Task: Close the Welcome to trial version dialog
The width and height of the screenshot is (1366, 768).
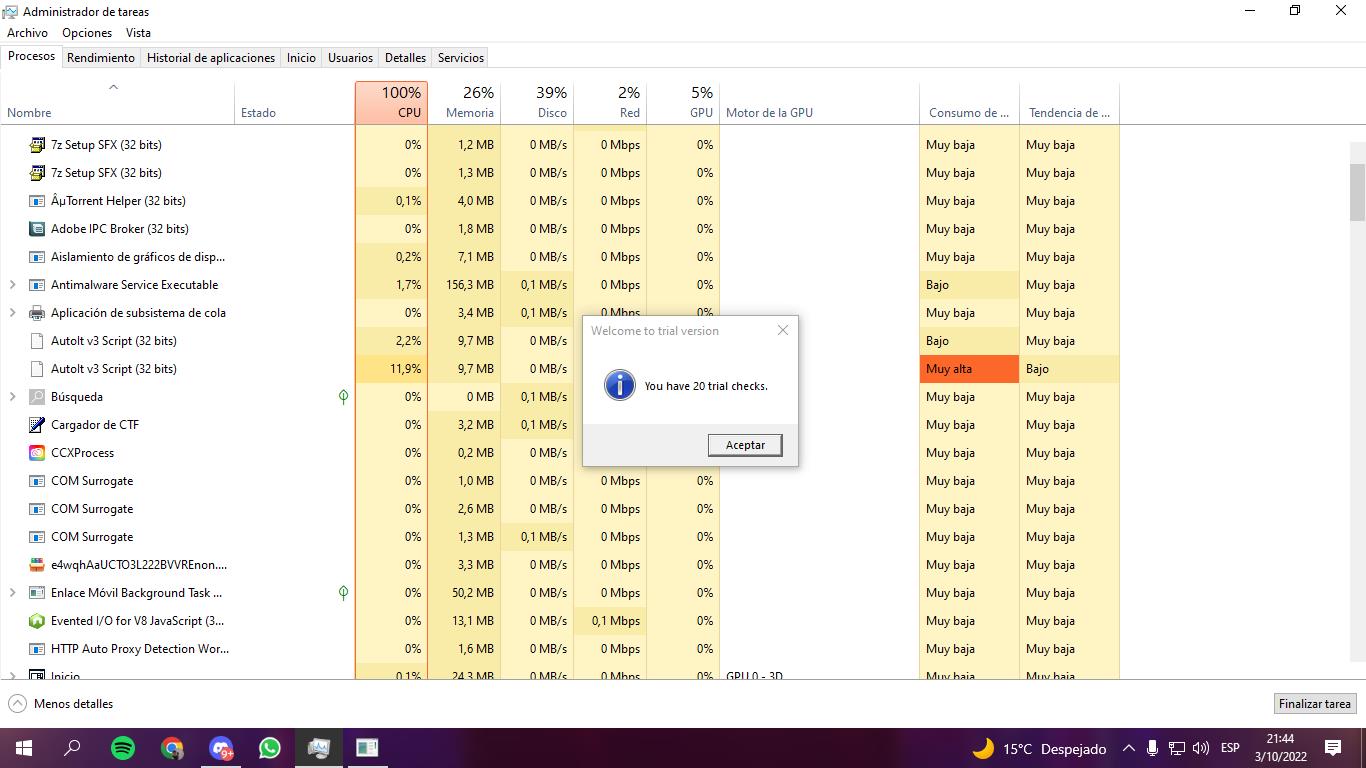Action: [x=783, y=330]
